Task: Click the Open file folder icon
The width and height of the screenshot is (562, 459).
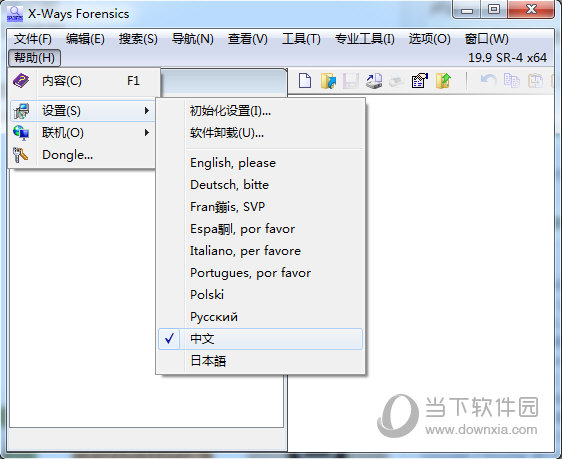Action: (328, 81)
